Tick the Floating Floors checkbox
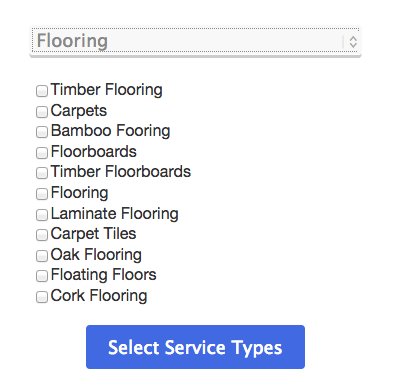The height and width of the screenshot is (375, 408). click(x=42, y=276)
